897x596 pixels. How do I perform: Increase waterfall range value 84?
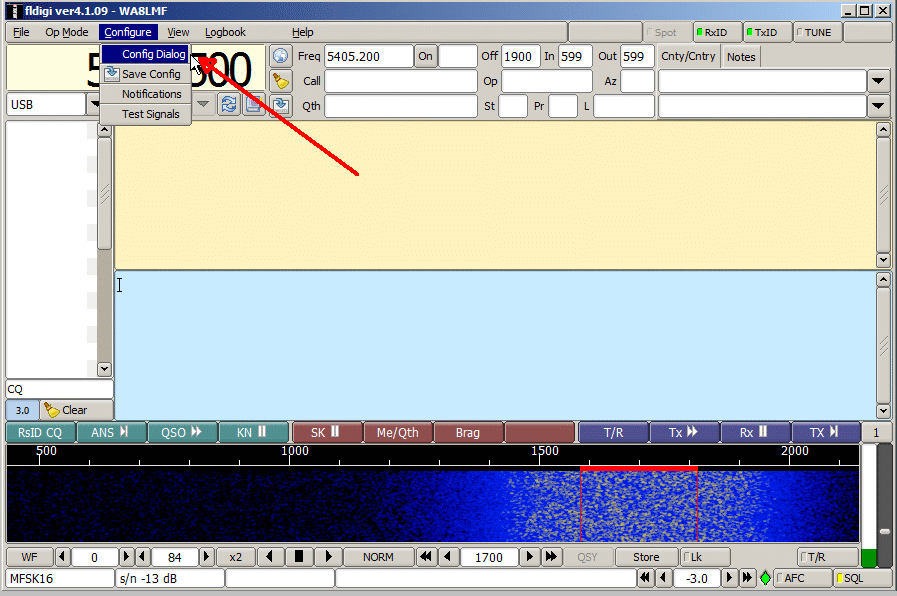207,557
